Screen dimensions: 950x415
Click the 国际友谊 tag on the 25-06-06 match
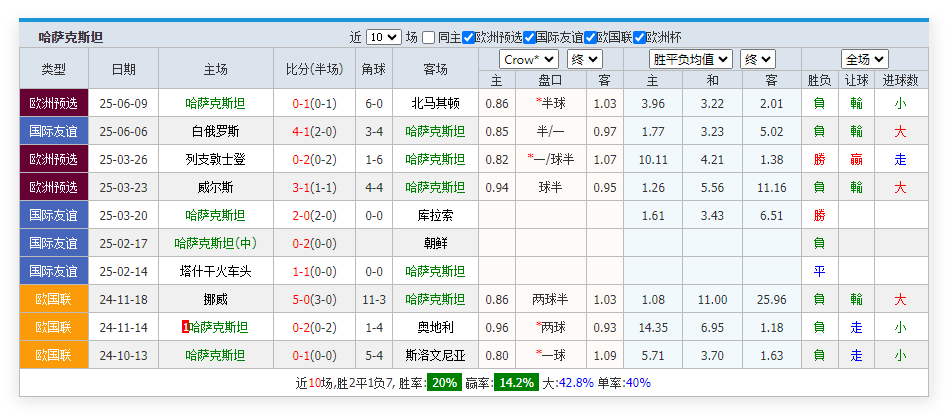tap(53, 131)
